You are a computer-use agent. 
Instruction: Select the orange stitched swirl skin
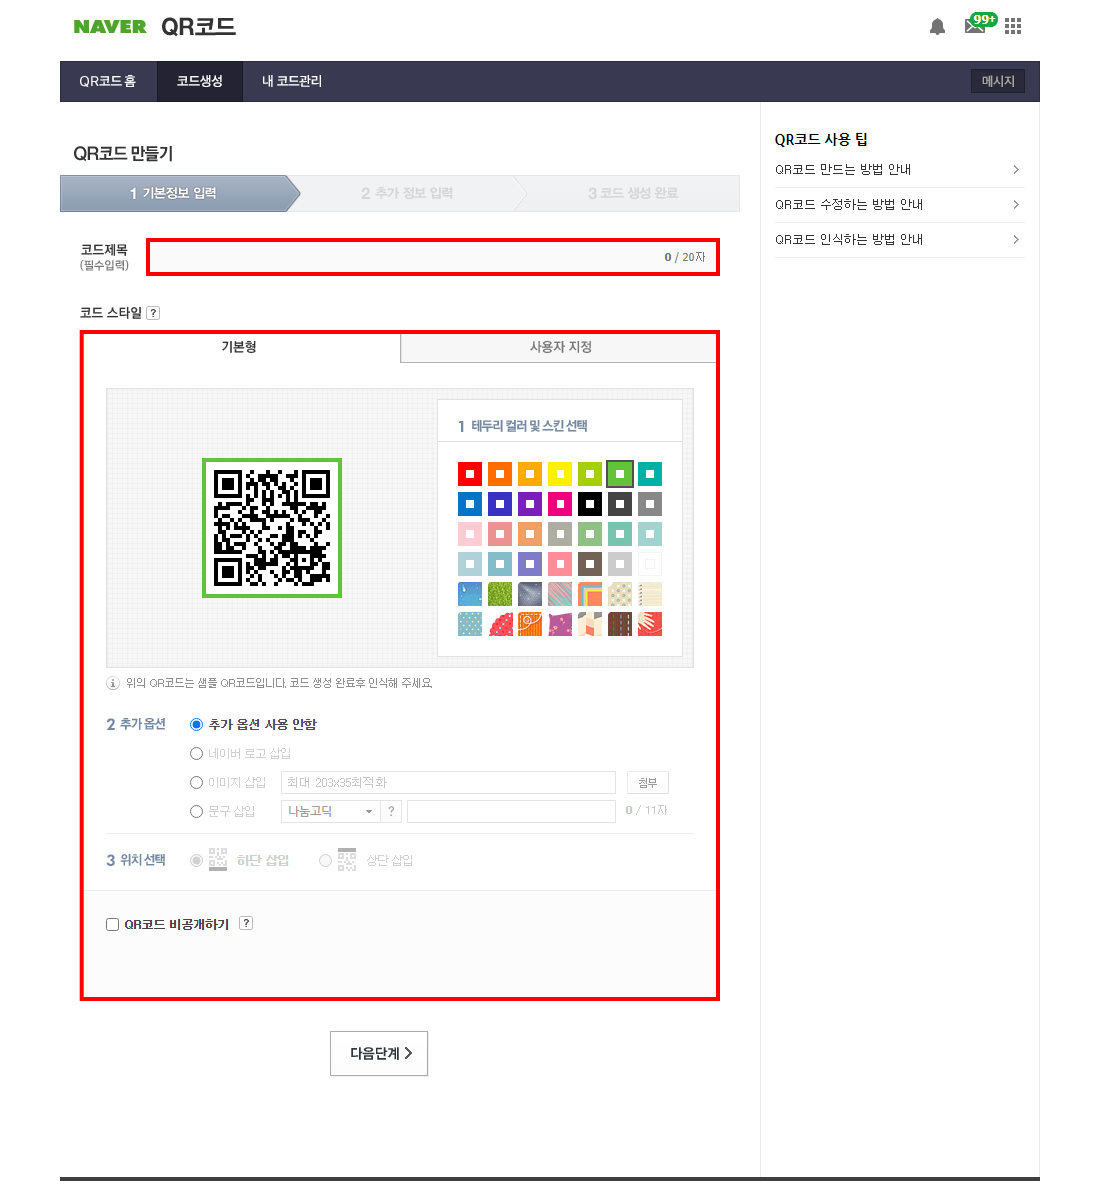(530, 624)
